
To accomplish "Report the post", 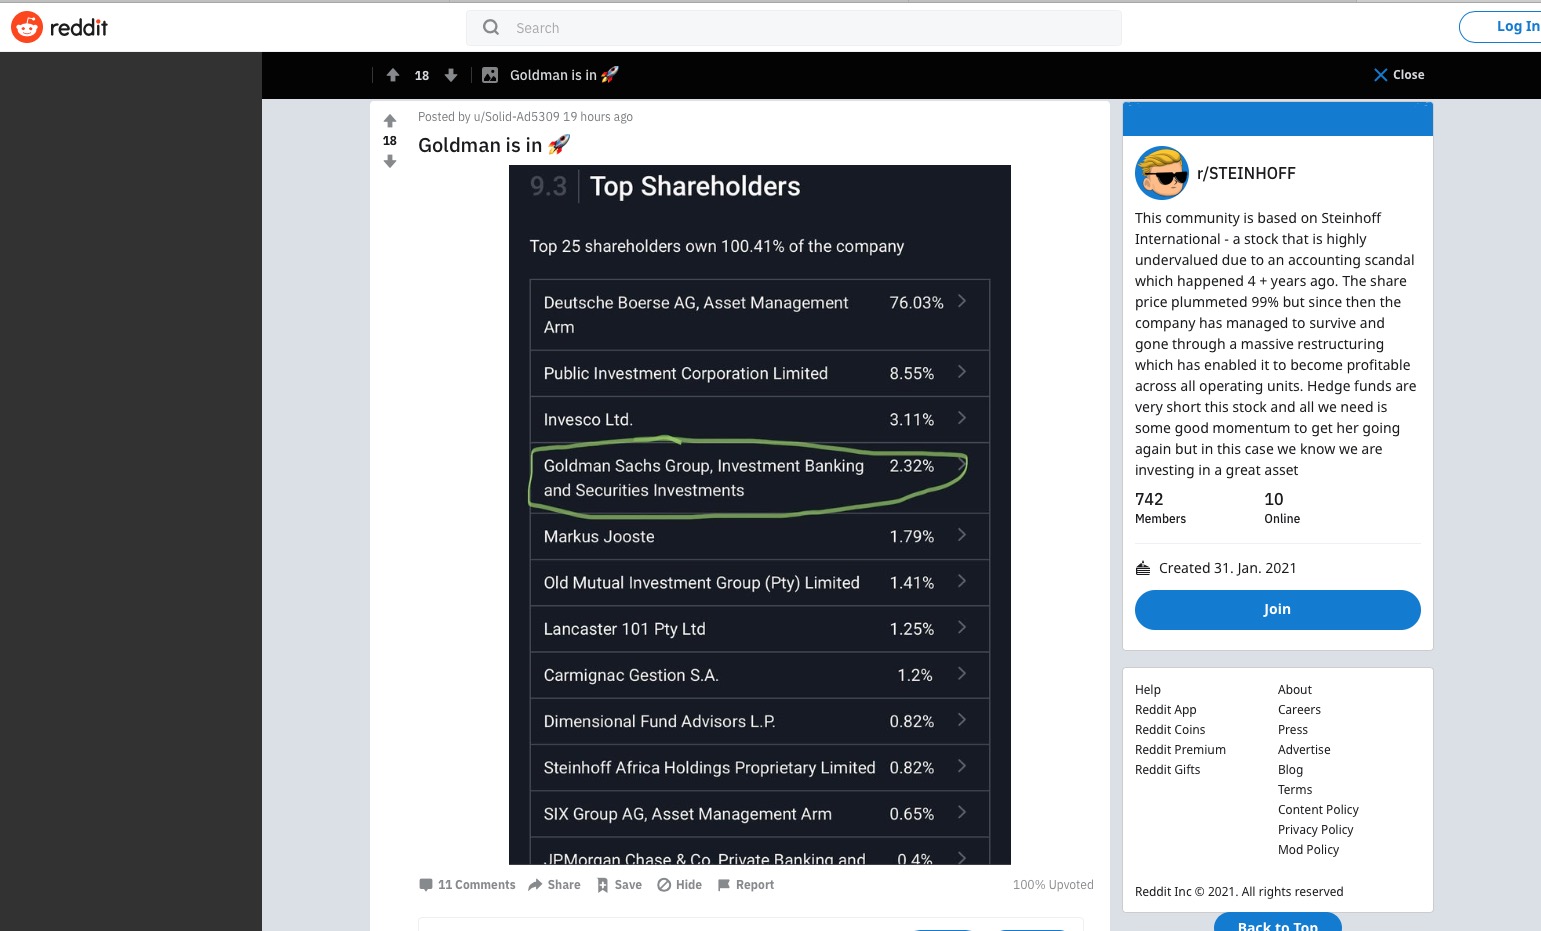I will [745, 885].
